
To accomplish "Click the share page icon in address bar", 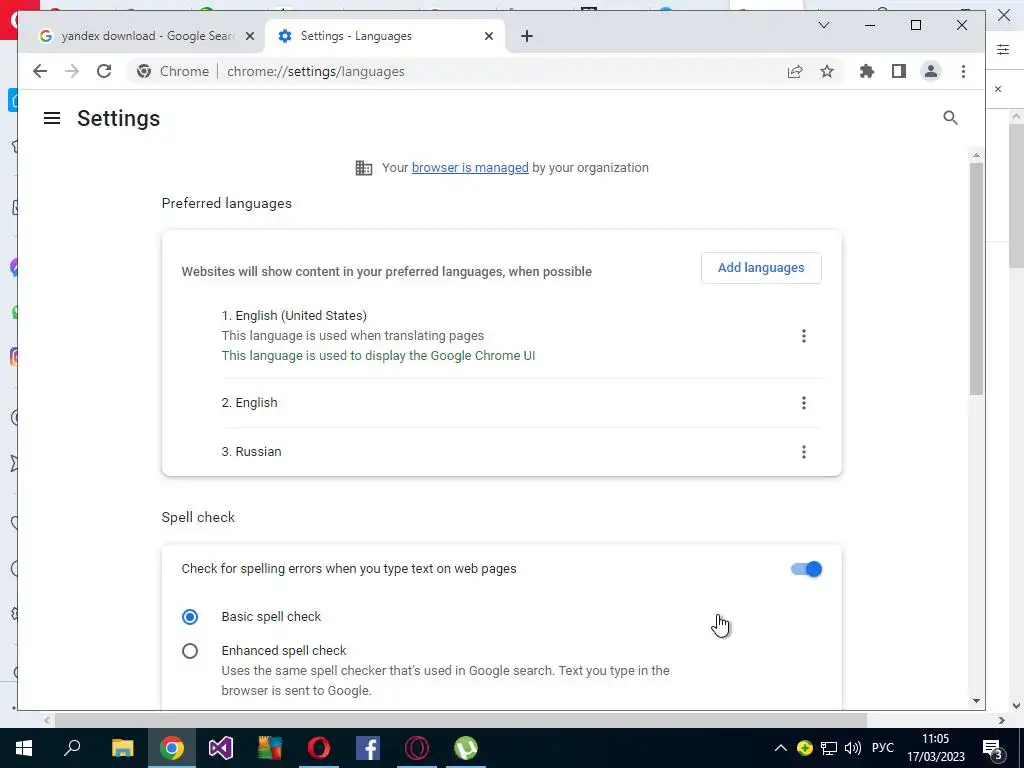I will pos(795,72).
